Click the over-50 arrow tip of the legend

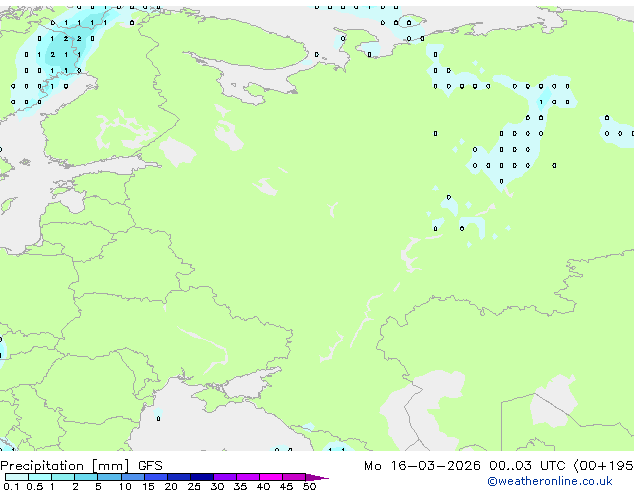(x=317, y=477)
